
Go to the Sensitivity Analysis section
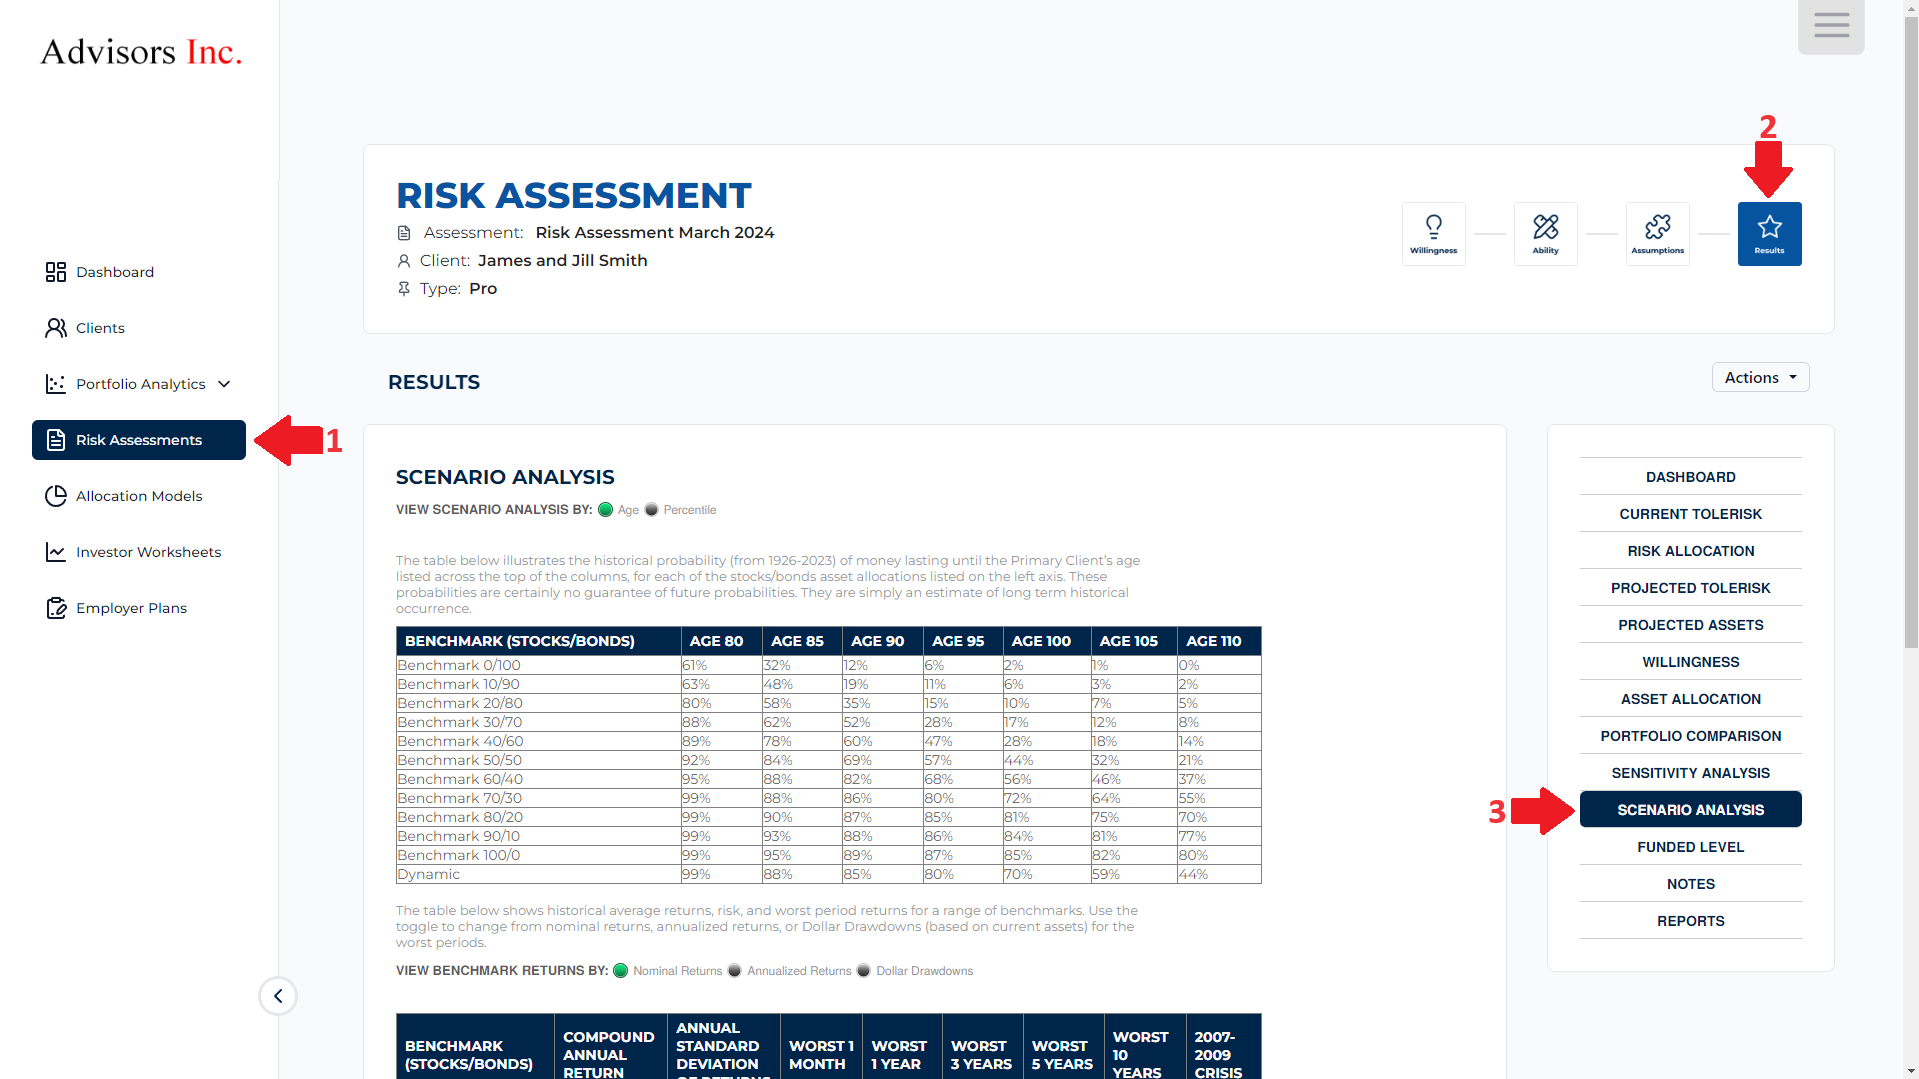[x=1690, y=773]
